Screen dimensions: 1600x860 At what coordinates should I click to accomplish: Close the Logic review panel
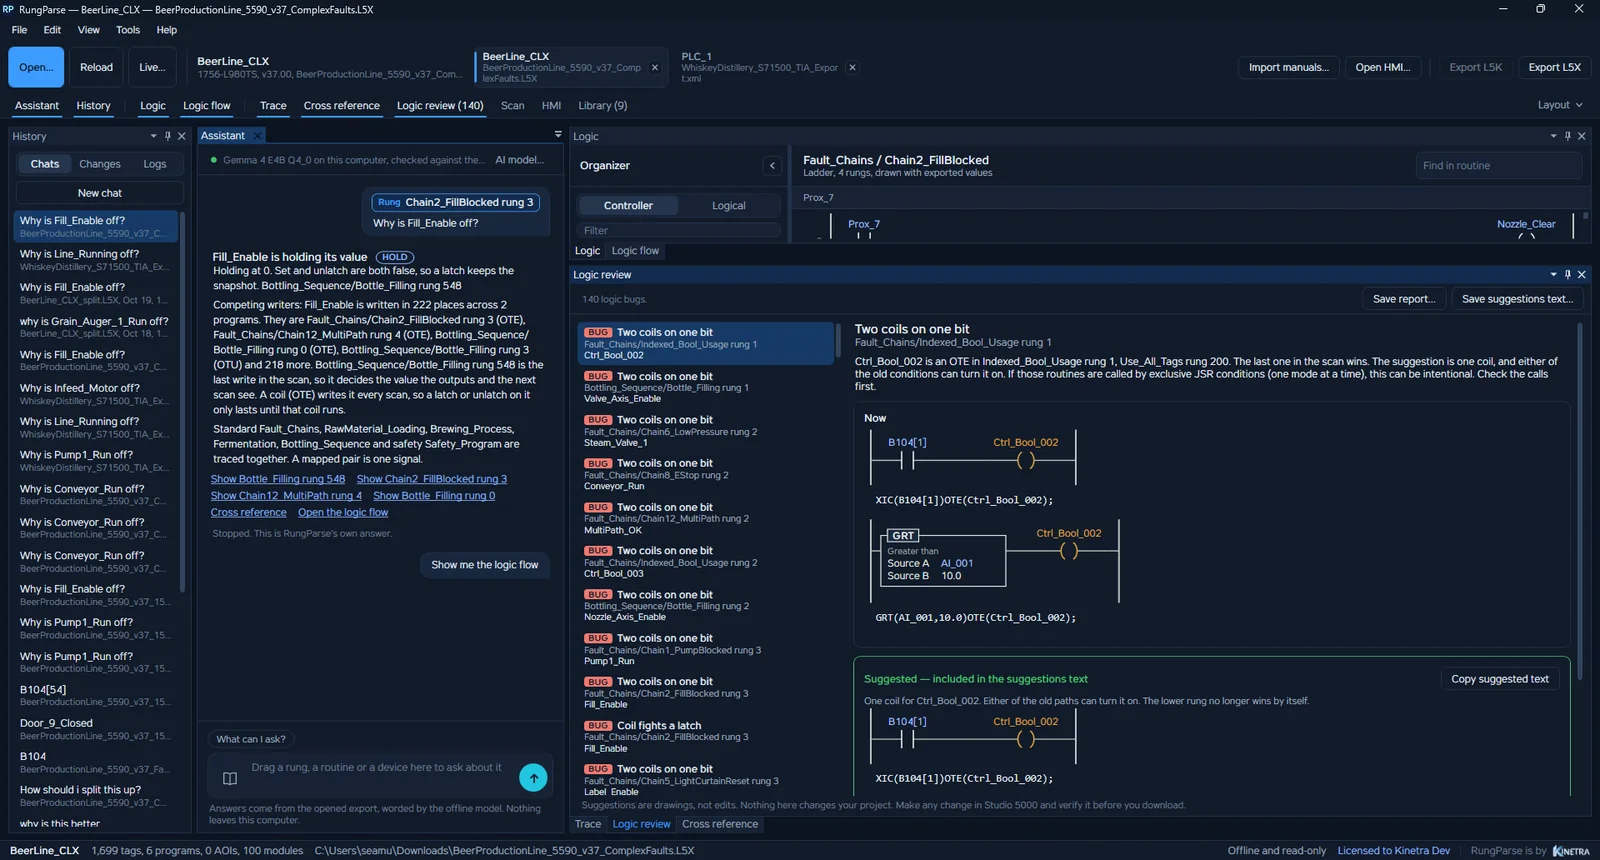coord(1582,274)
